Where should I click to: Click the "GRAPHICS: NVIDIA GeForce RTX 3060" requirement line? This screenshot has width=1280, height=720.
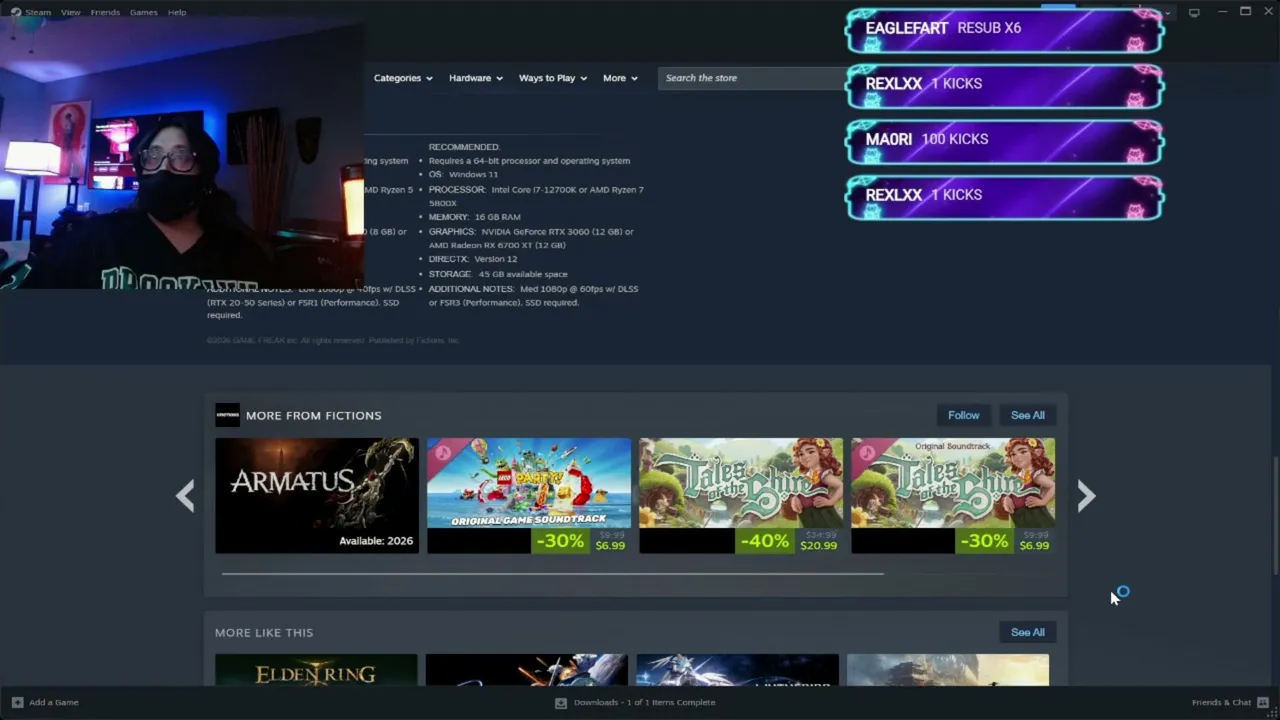tap(531, 238)
